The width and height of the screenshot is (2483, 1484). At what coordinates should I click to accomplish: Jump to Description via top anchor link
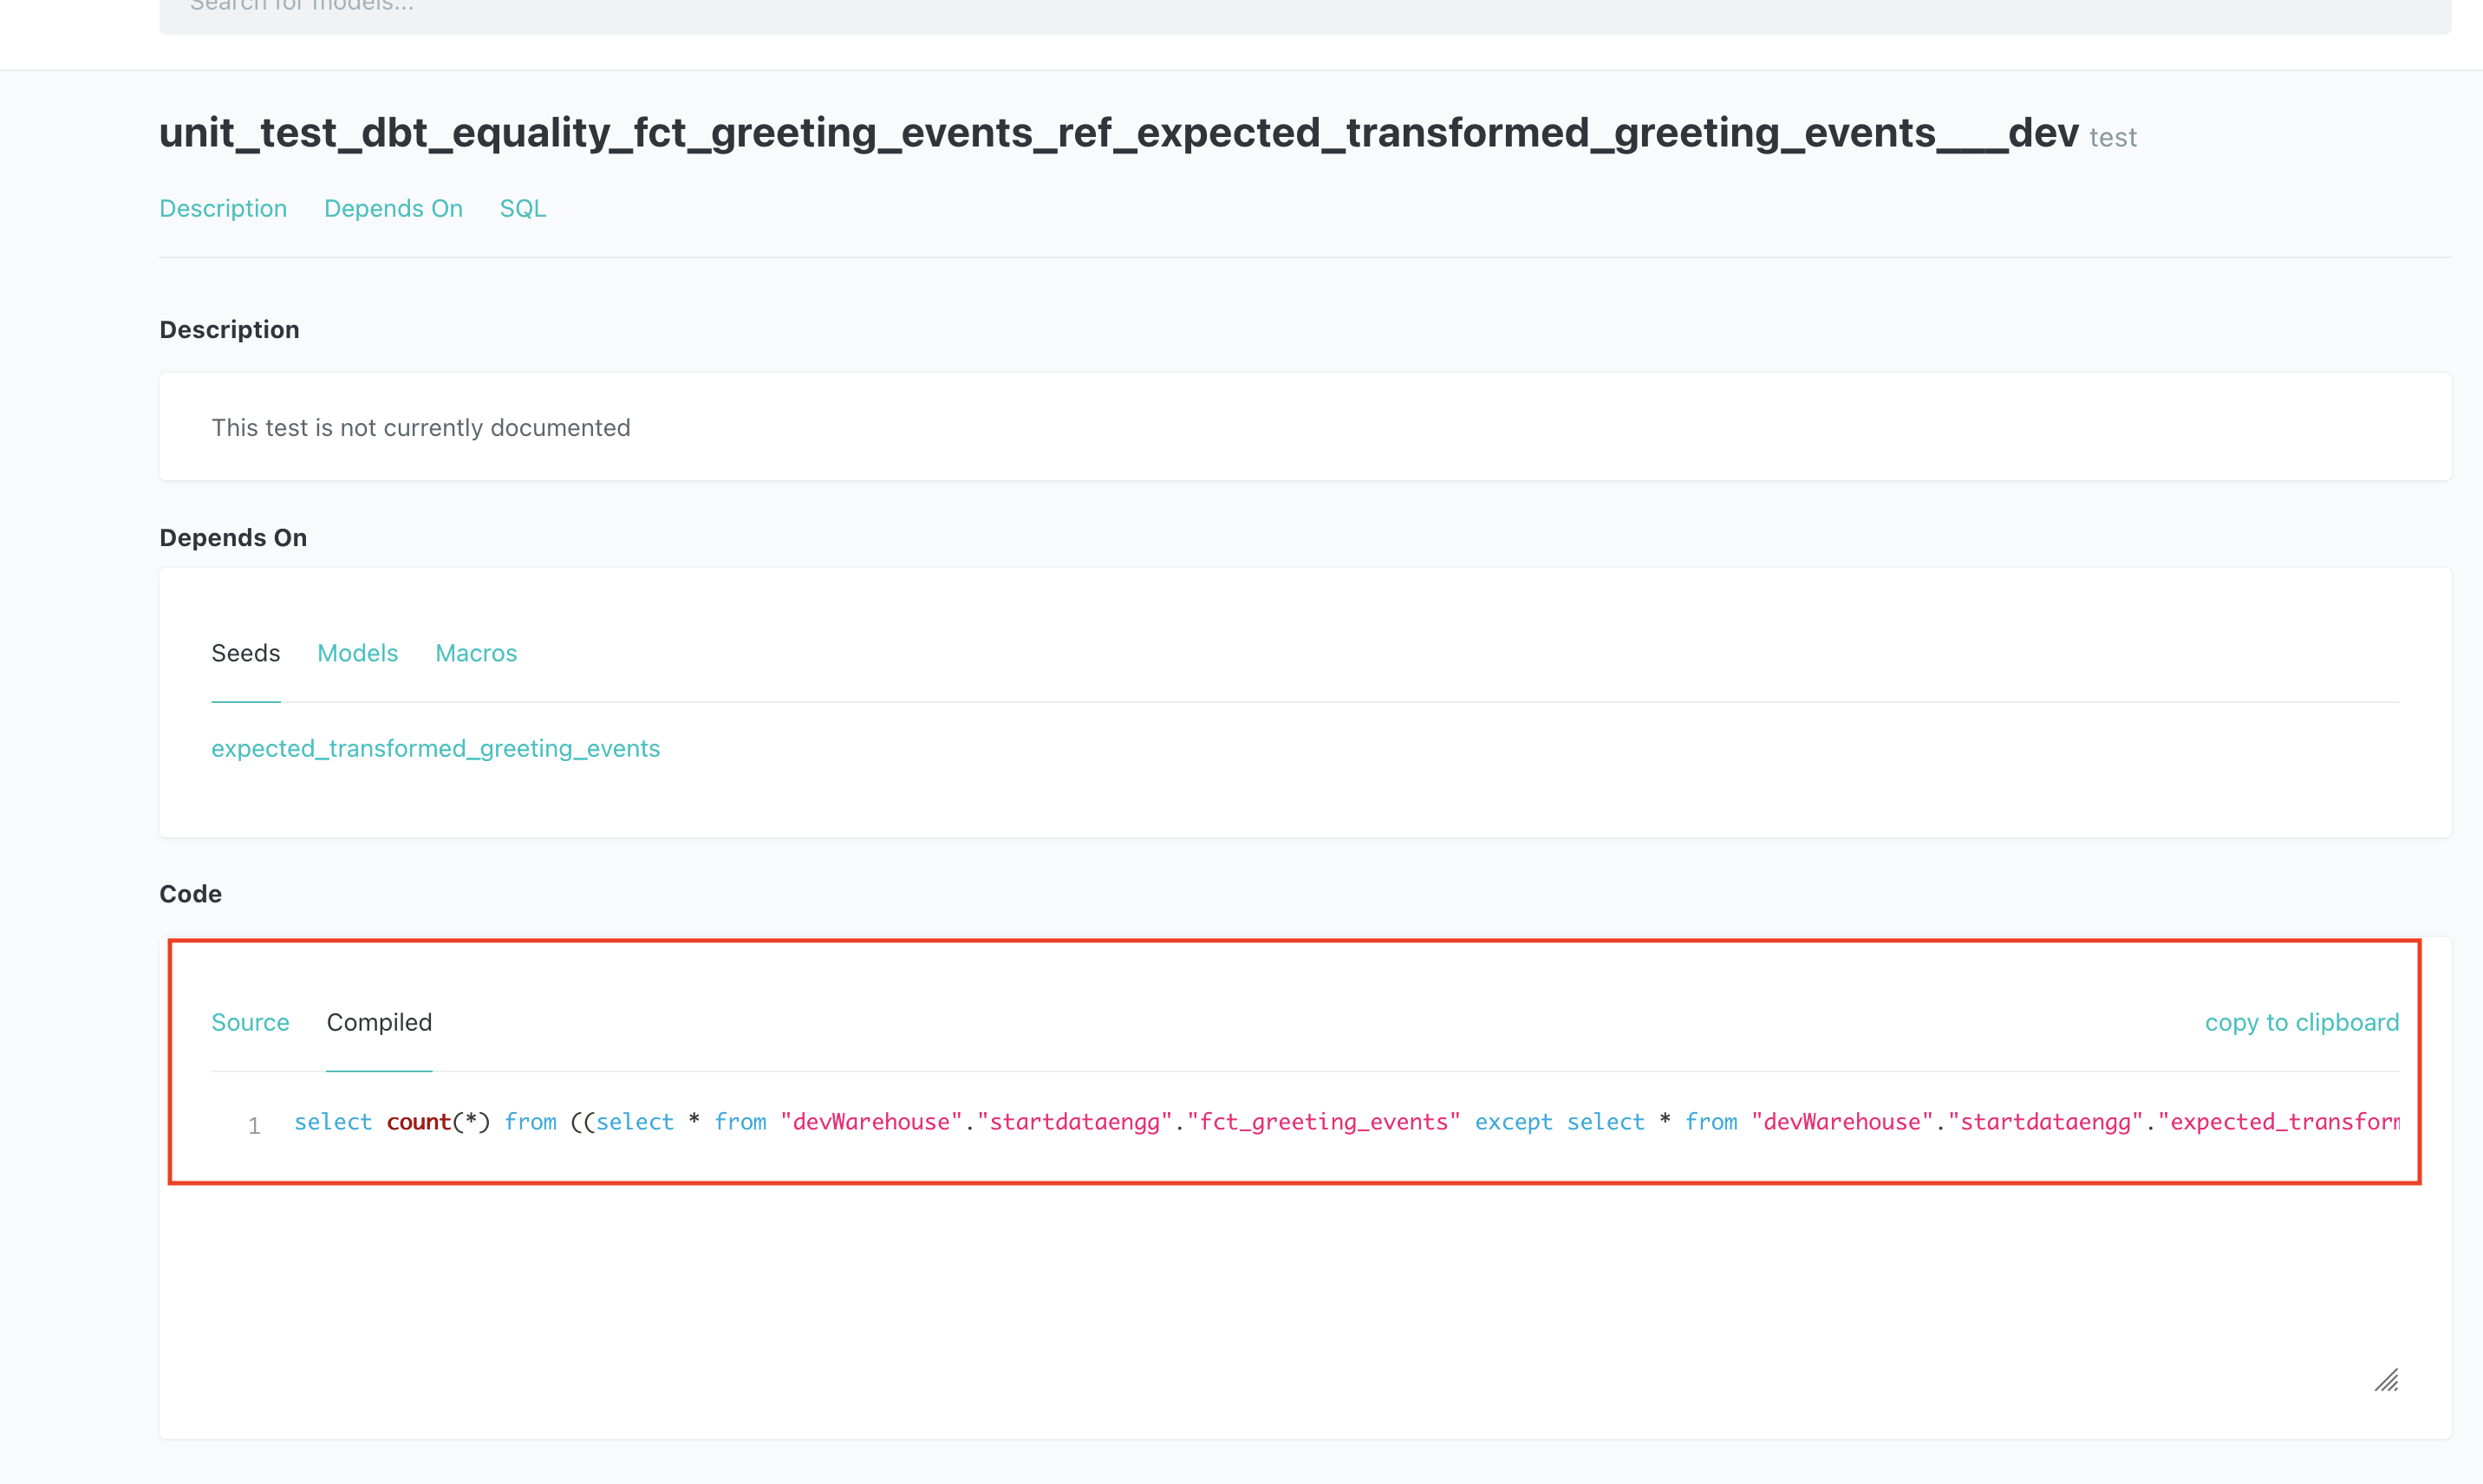coord(223,208)
